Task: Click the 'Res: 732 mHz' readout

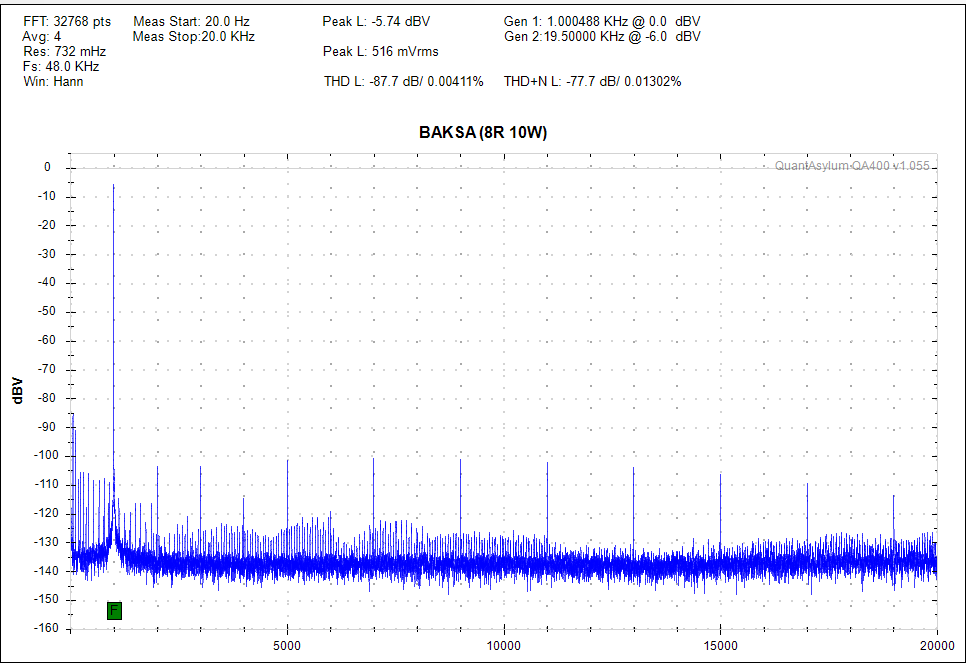Action: tap(65, 51)
